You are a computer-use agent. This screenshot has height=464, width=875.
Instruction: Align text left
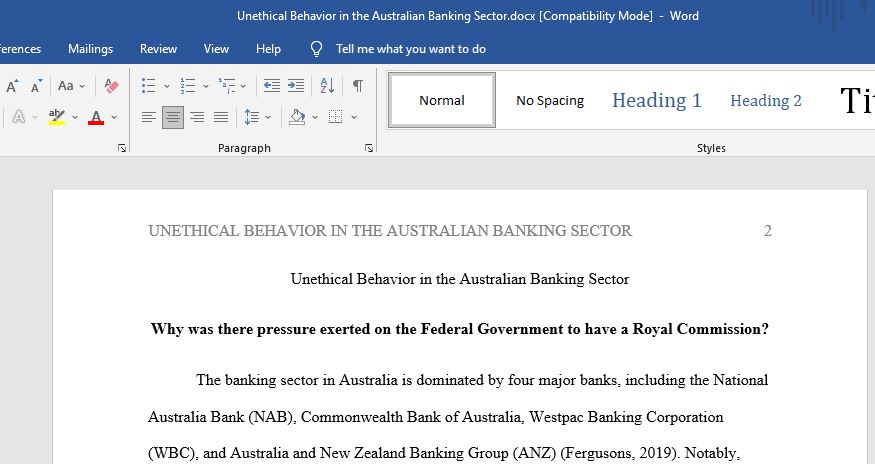pyautogui.click(x=148, y=117)
